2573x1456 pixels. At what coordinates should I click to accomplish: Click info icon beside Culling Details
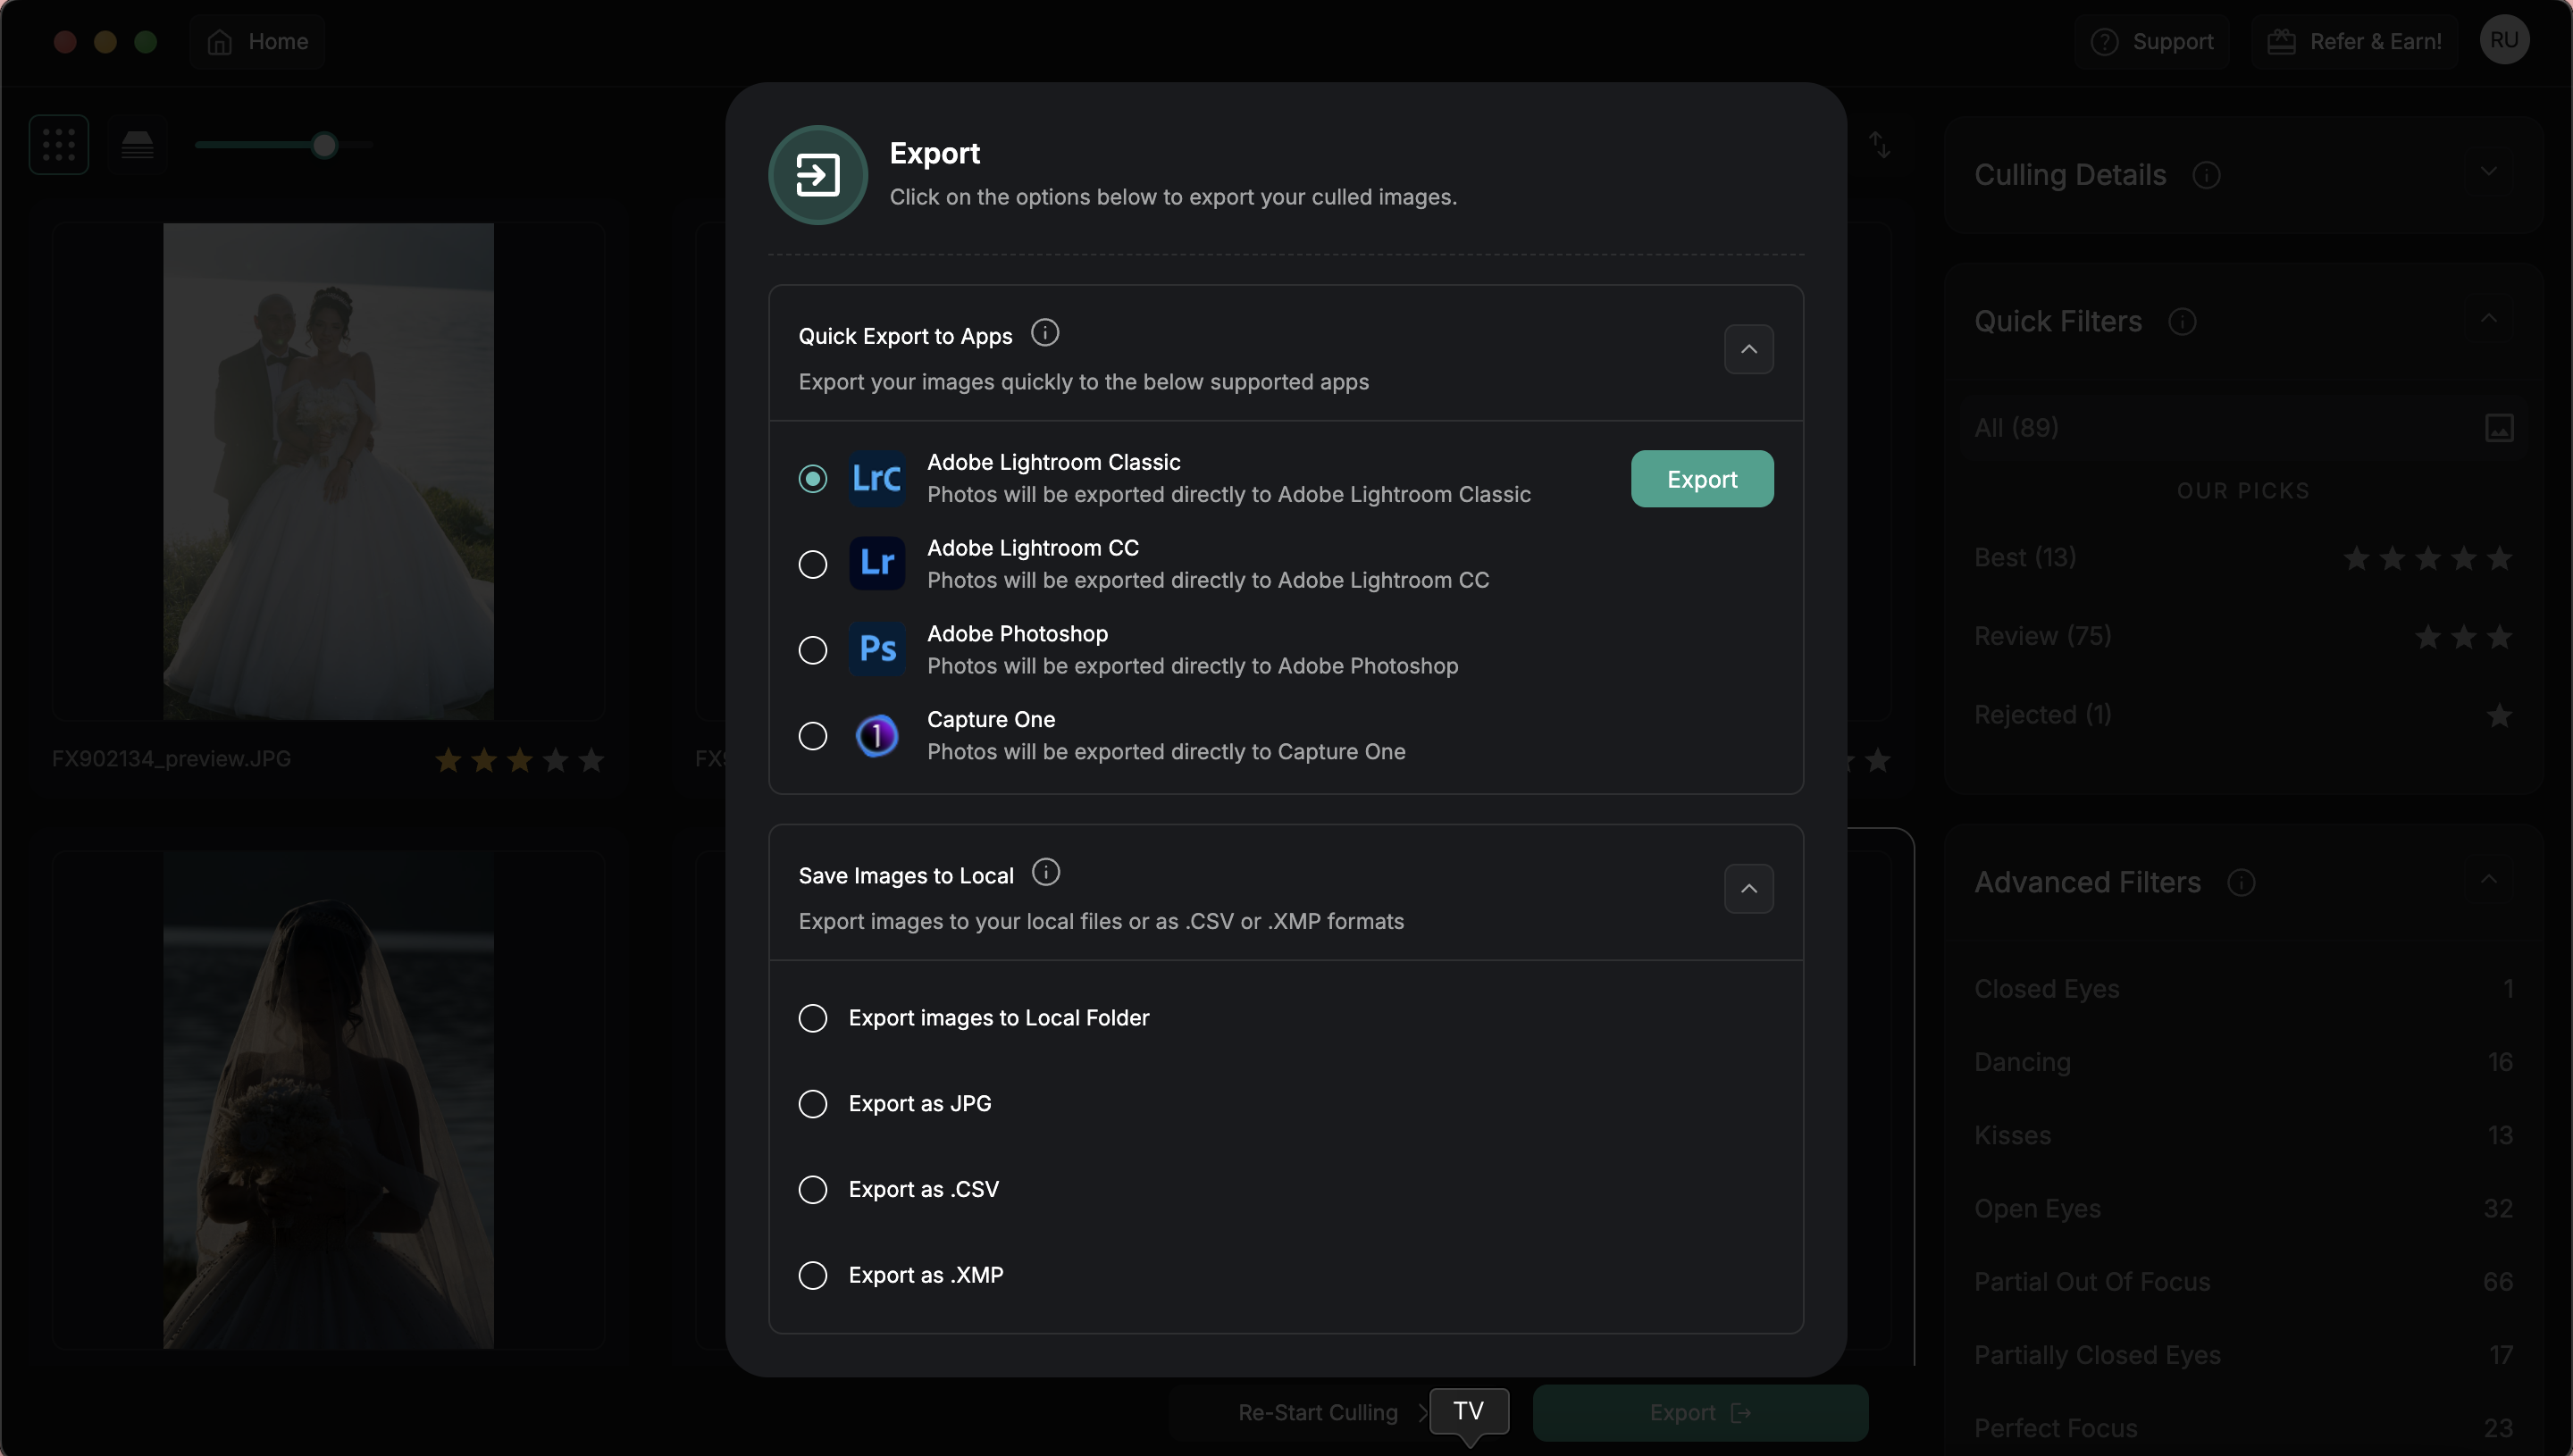[x=2206, y=176]
